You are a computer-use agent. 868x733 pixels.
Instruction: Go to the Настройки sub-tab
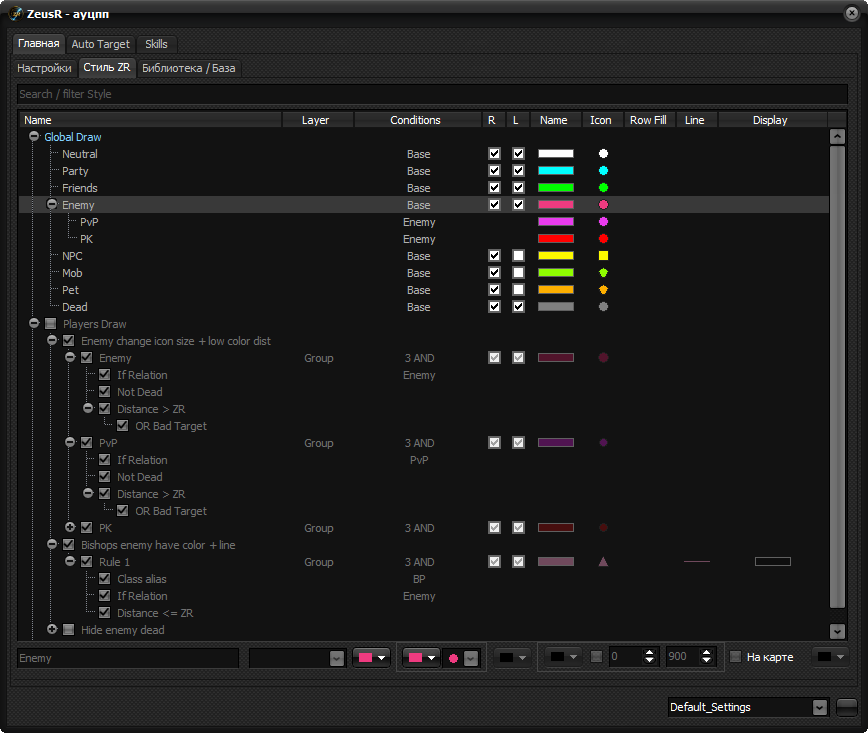point(44,68)
